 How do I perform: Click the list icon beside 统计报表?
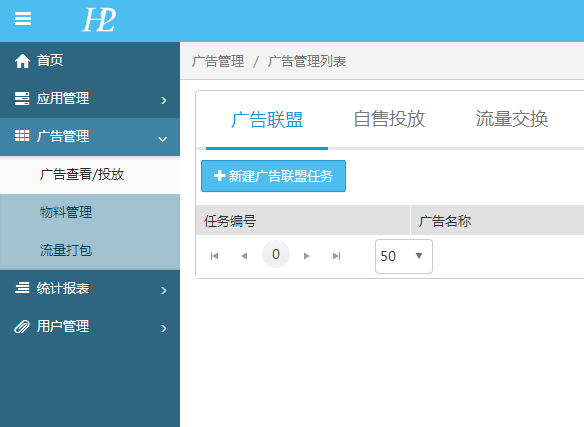click(x=22, y=288)
